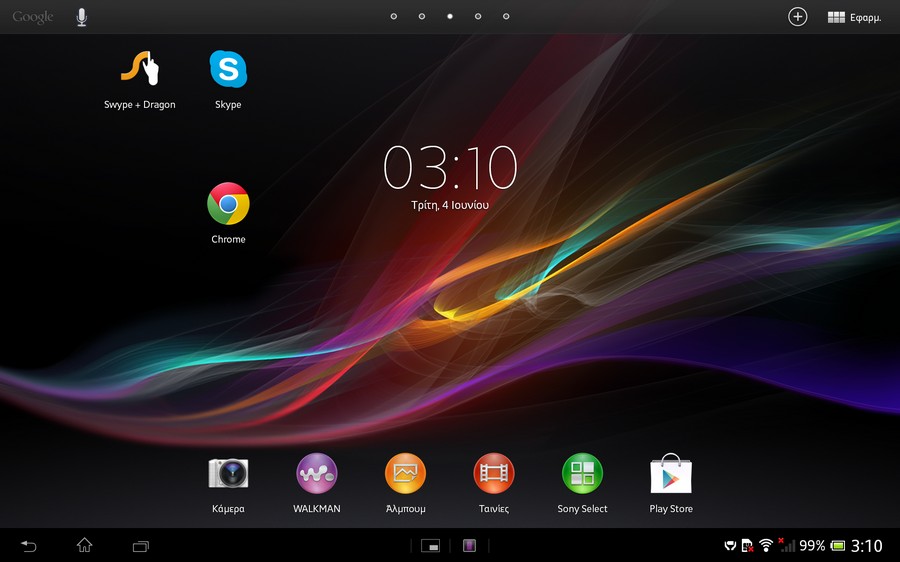Viewport: 900px width, 562px height.
Task: Launch Sony Select
Action: coord(582,483)
